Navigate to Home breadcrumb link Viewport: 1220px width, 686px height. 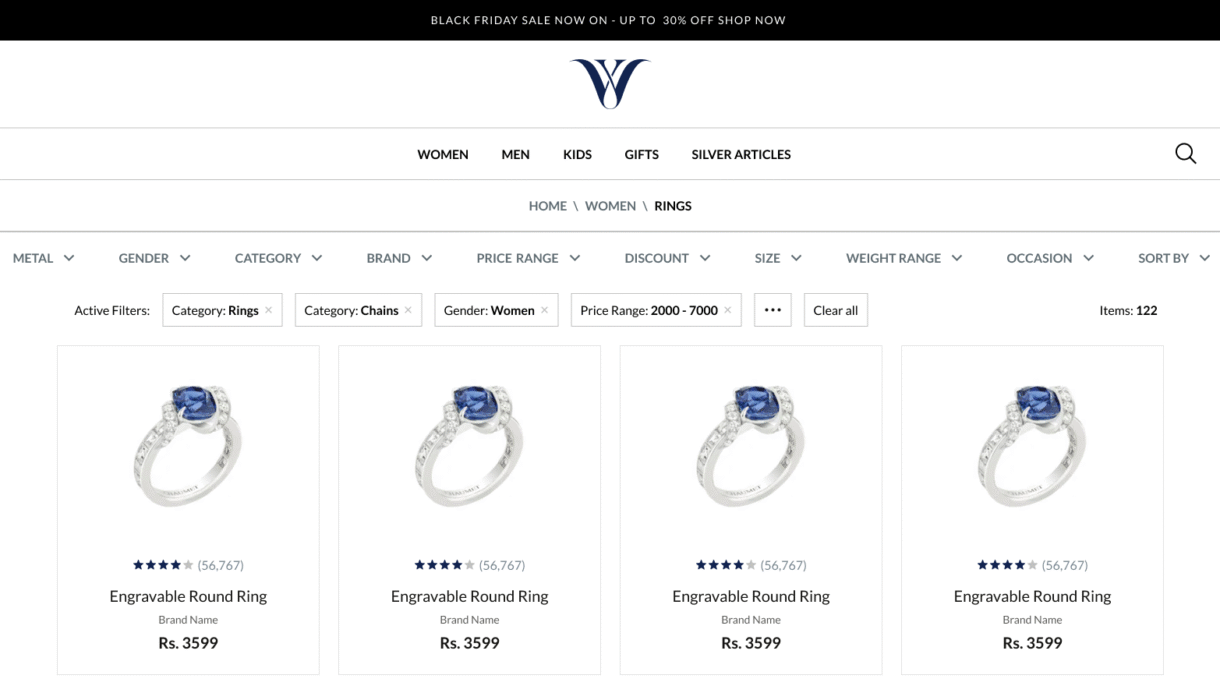[547, 206]
